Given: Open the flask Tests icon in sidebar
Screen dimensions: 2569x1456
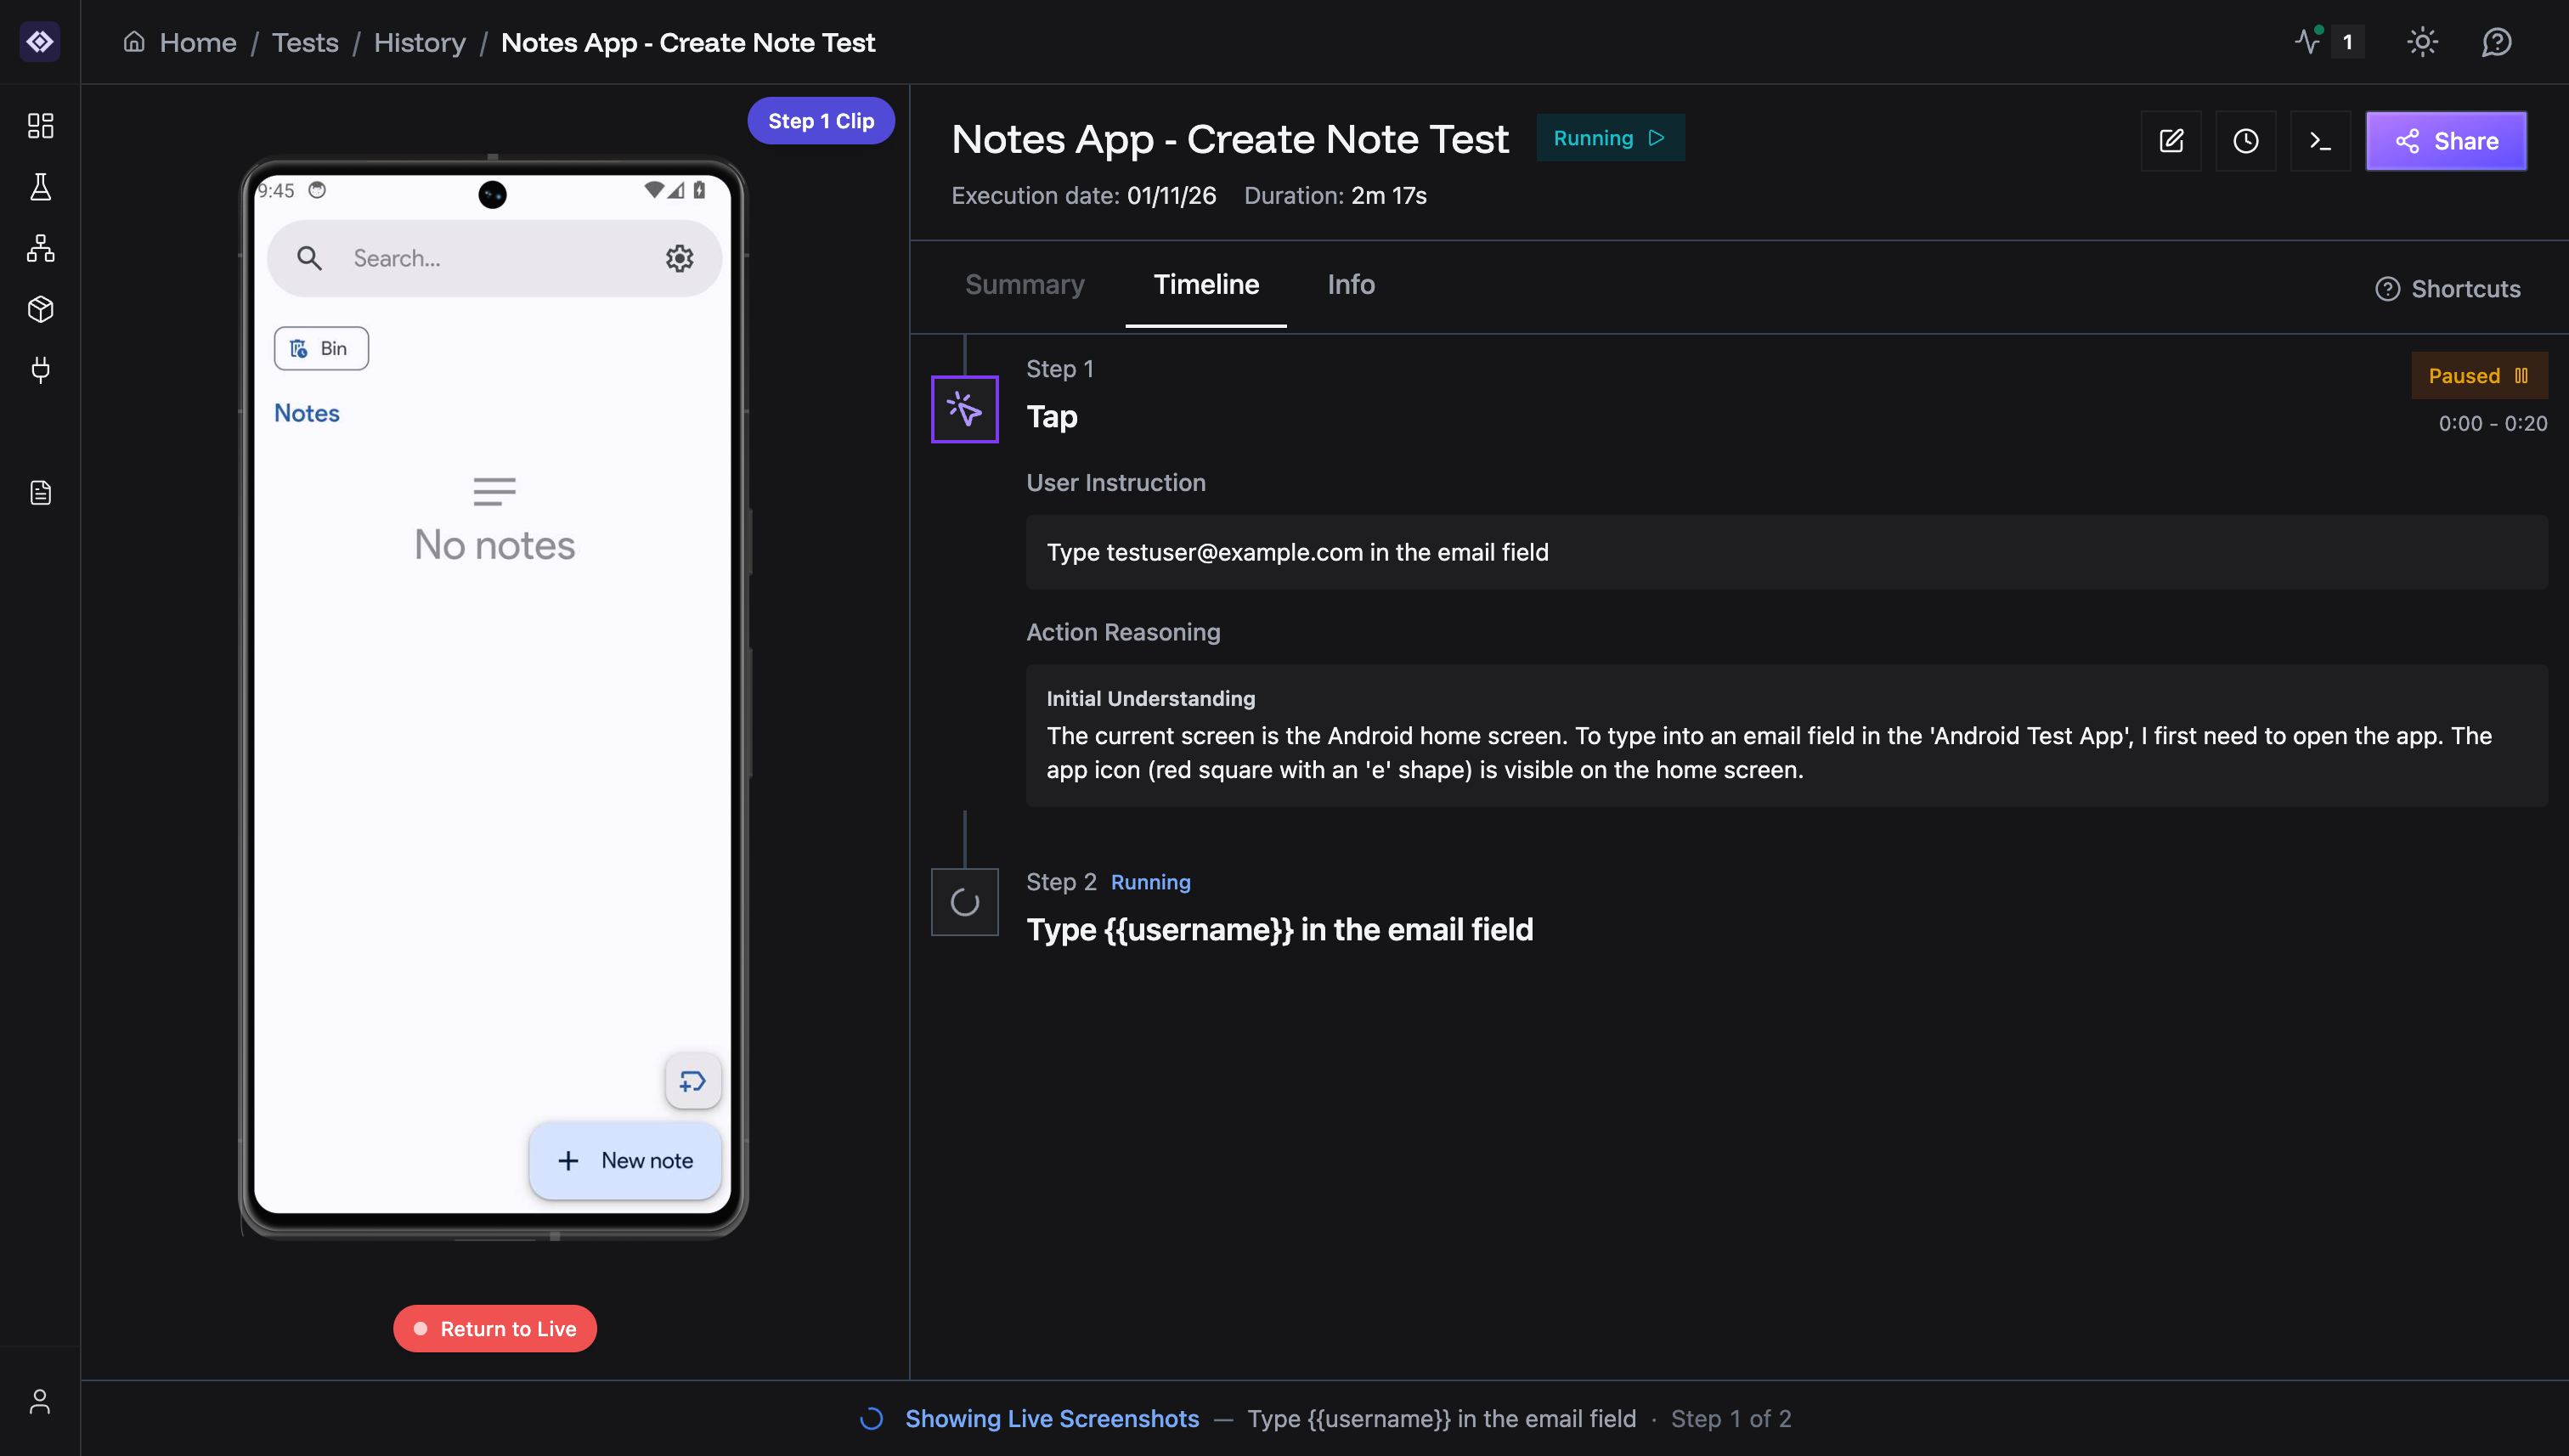Looking at the screenshot, I should click(40, 187).
